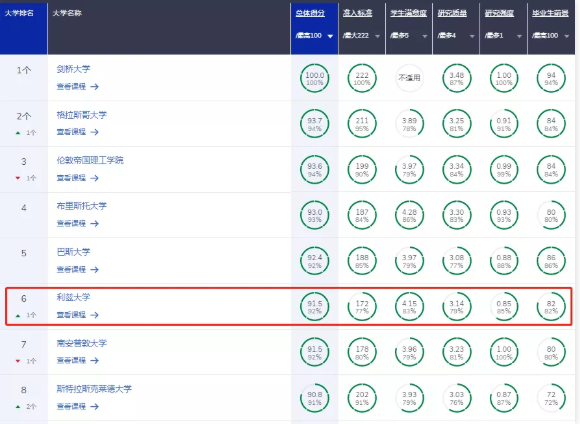Click satisfaction value 4.28 for 布里斯托大学
580x424 pixels.
point(409,215)
